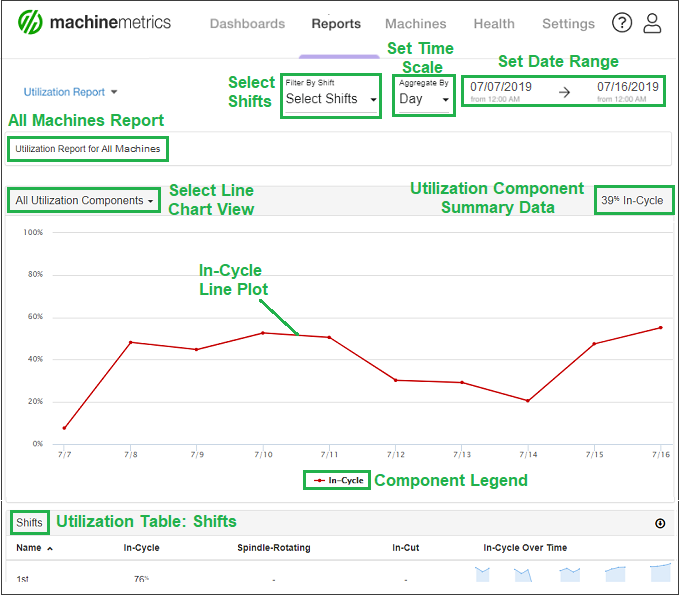Click the In-Cycle Over Time column header
Viewport: 681px width, 597px height.
[x=525, y=548]
